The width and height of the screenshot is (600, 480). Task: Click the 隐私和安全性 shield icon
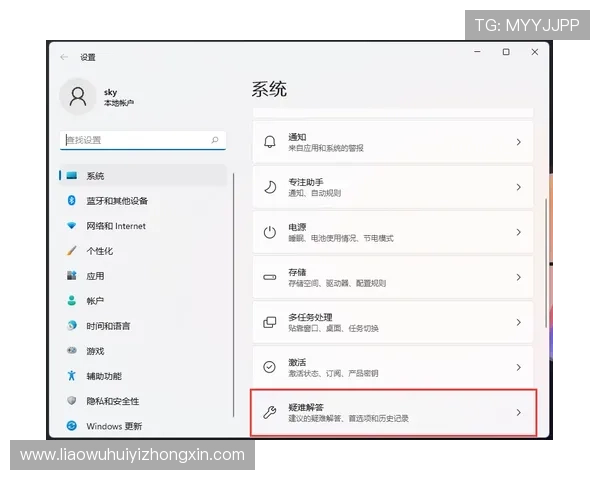tap(72, 401)
